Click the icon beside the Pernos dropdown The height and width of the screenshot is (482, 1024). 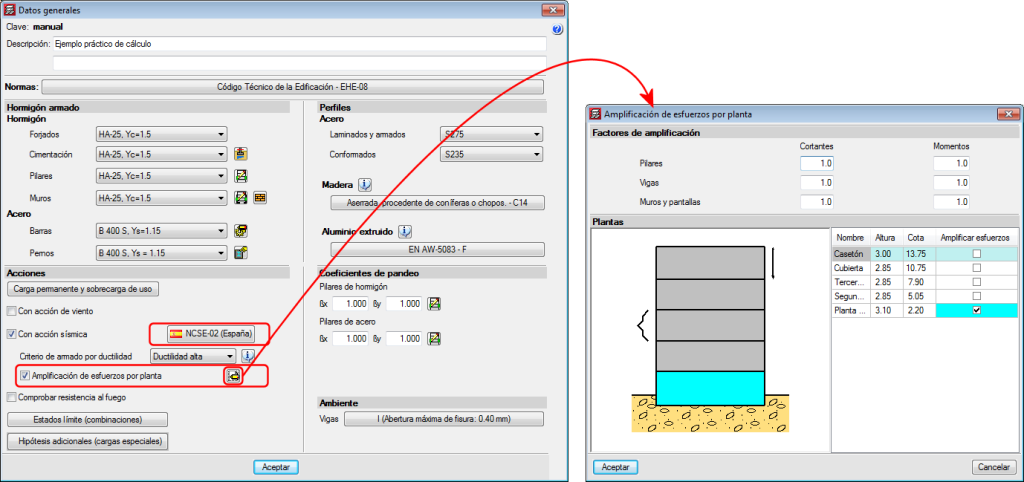242,253
